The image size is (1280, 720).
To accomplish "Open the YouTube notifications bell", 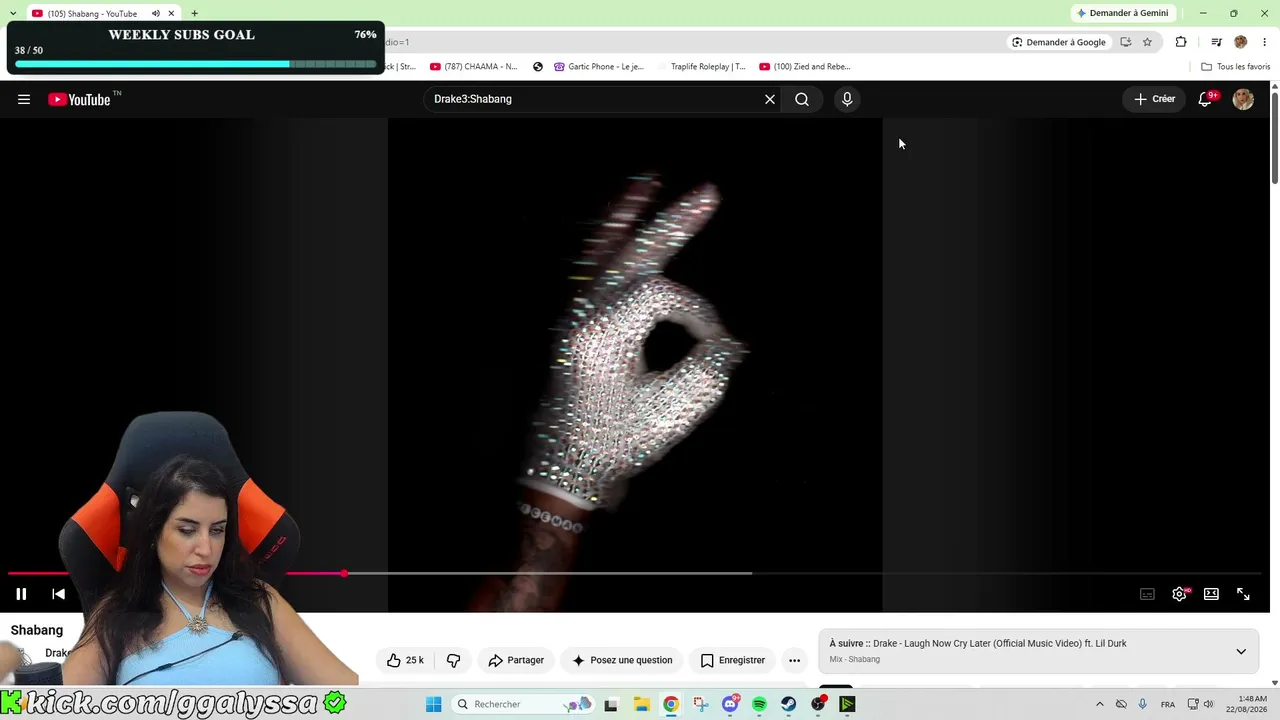I will point(1206,99).
